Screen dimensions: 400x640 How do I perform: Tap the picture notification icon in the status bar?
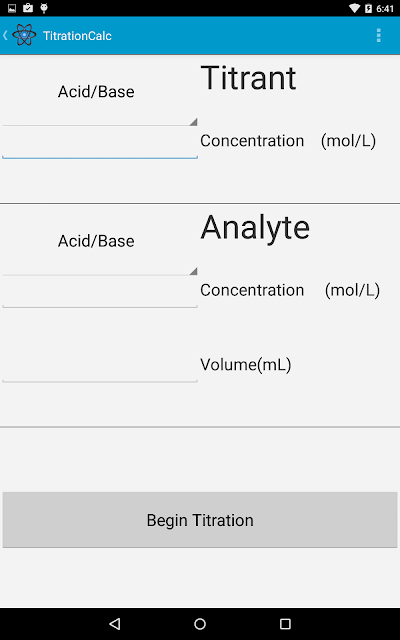click(x=12, y=8)
